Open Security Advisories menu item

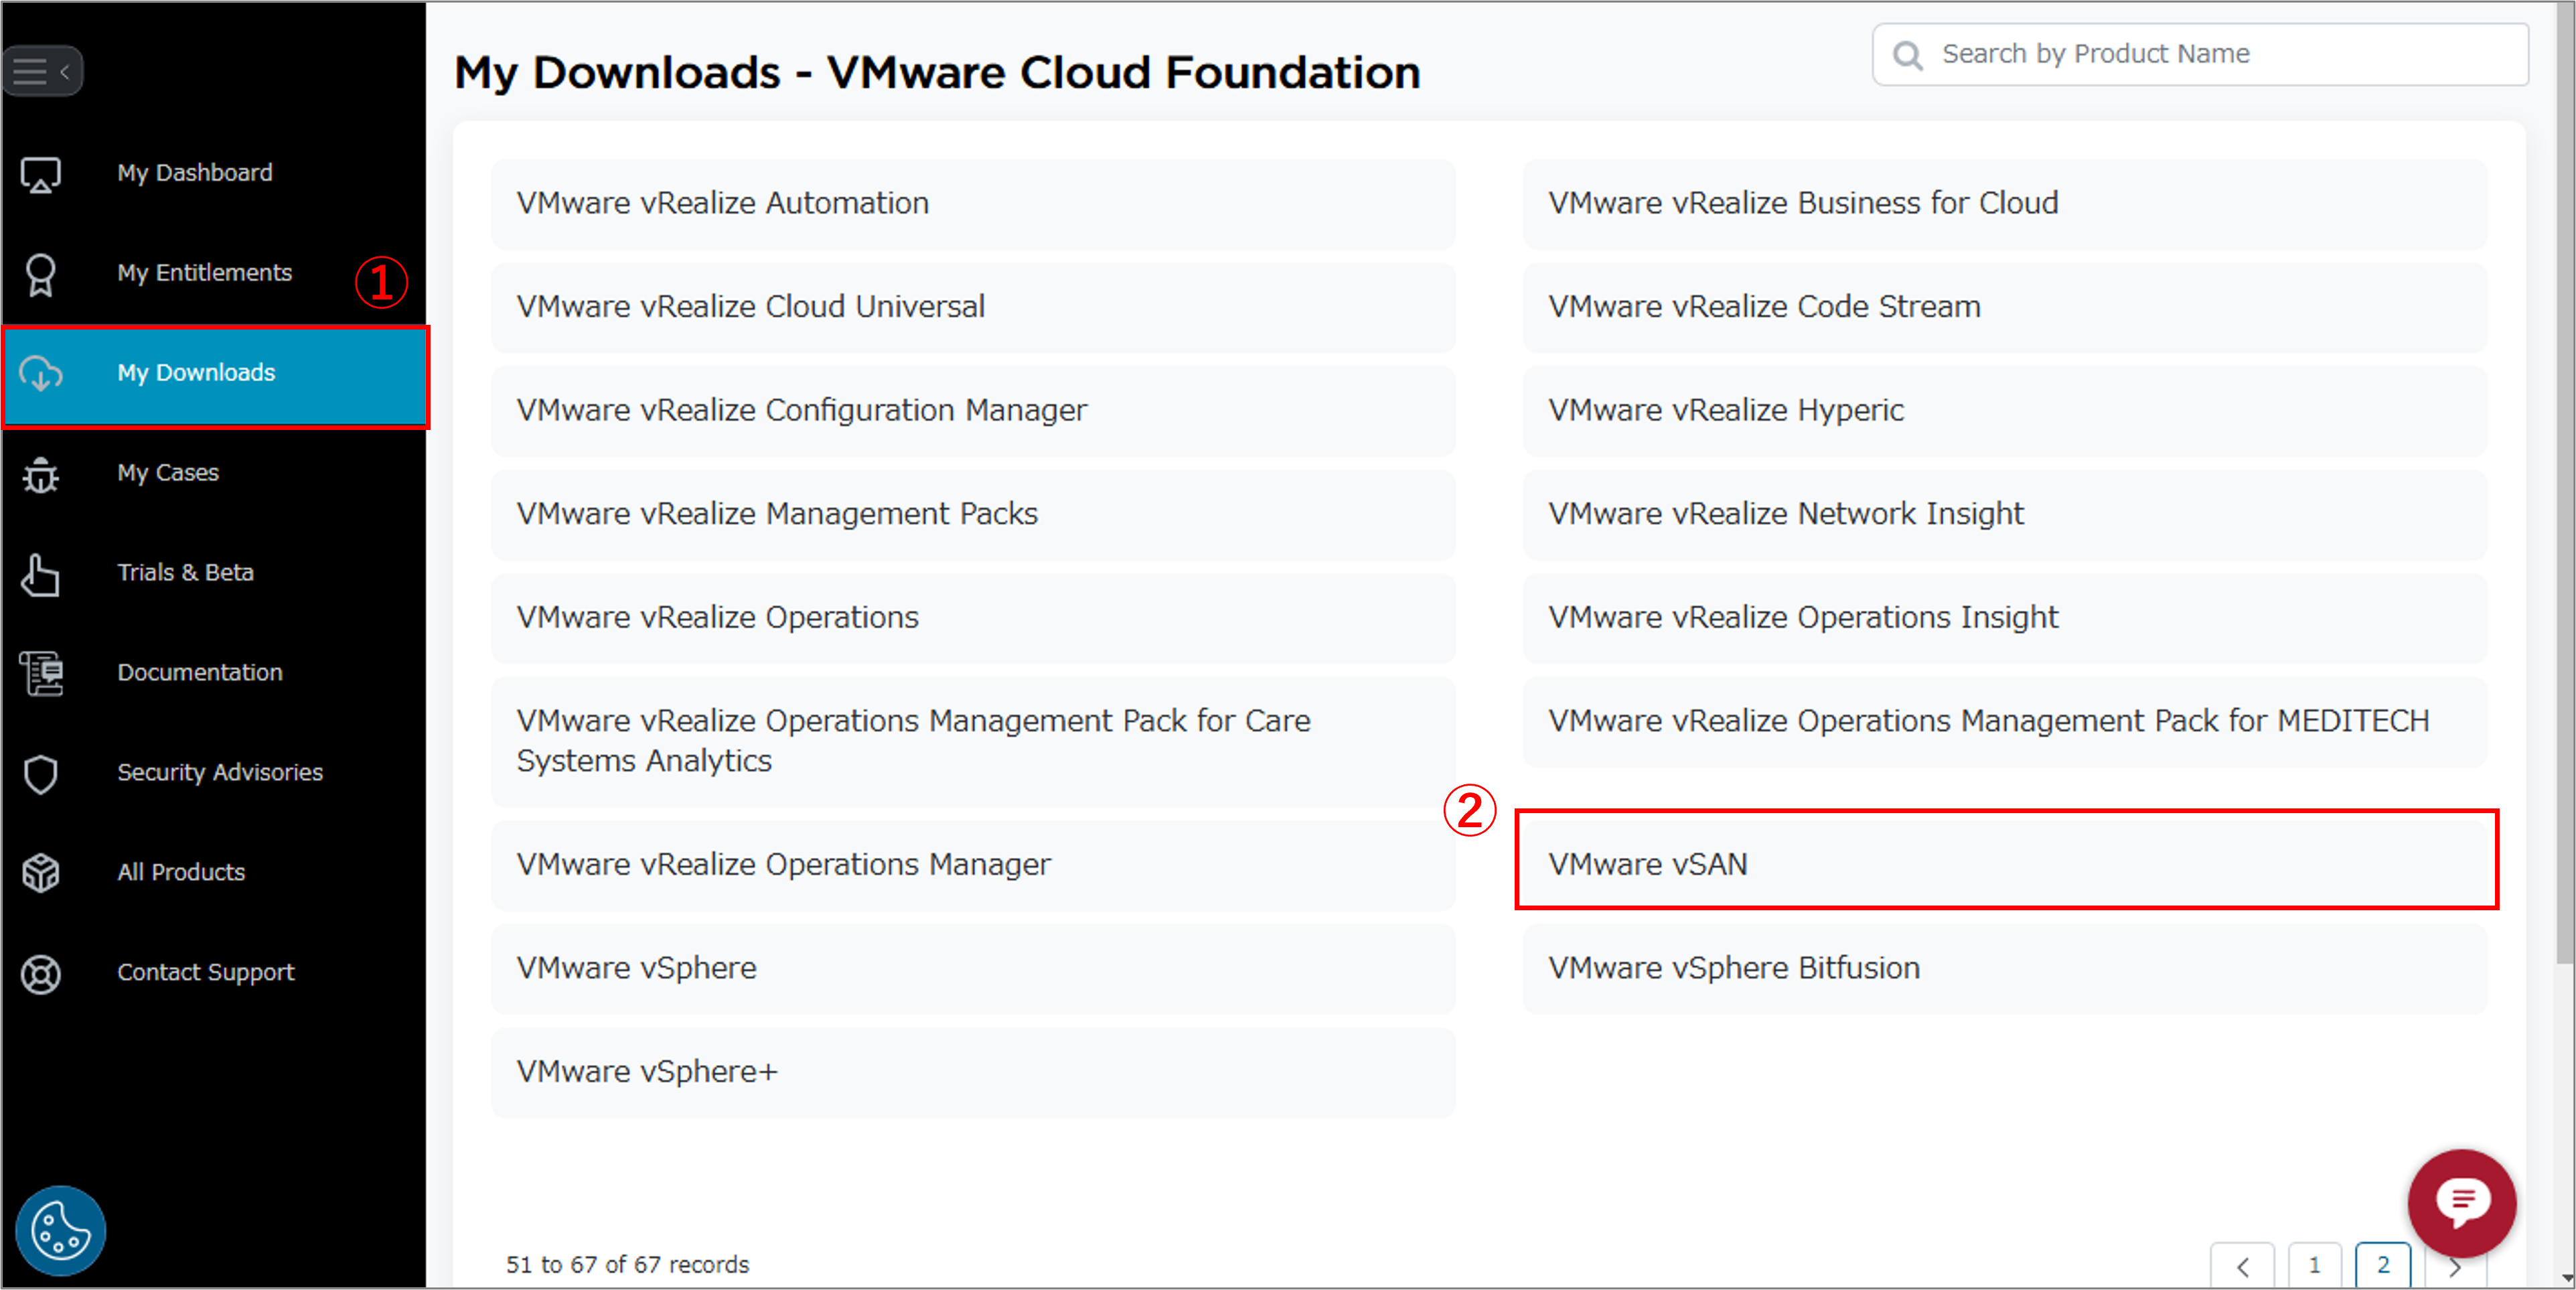tap(214, 773)
